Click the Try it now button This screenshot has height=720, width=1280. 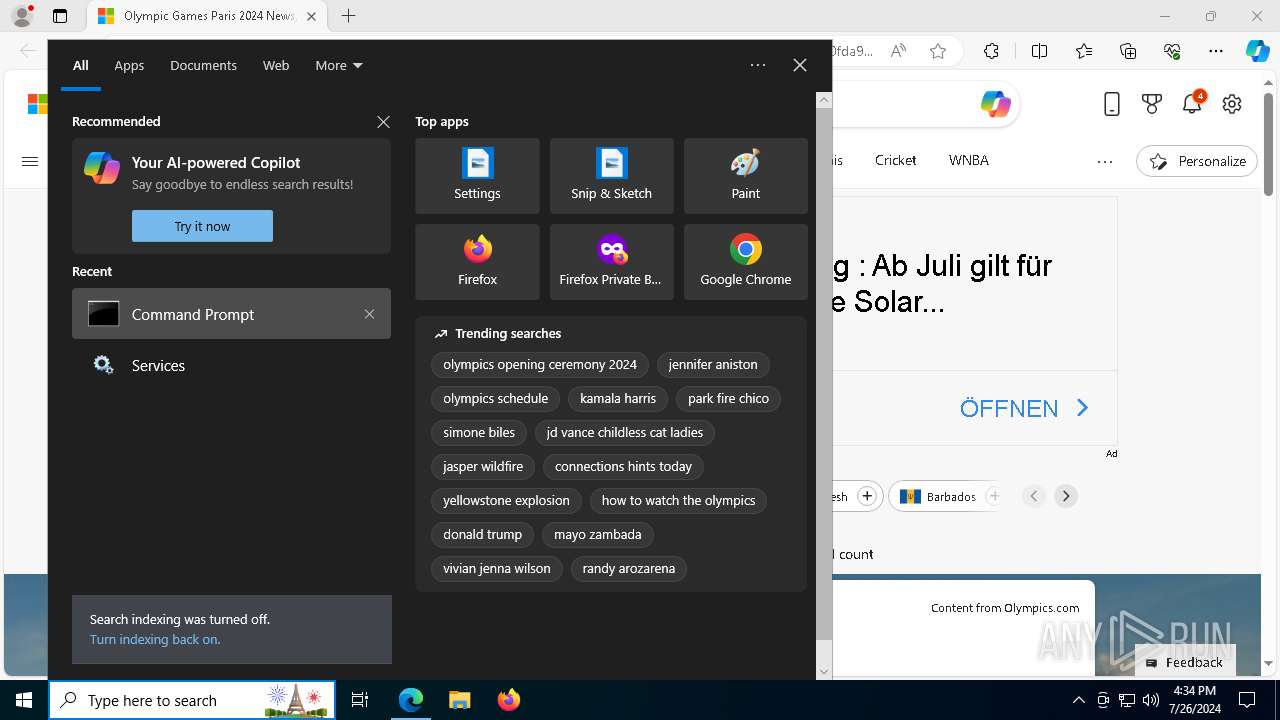[202, 226]
